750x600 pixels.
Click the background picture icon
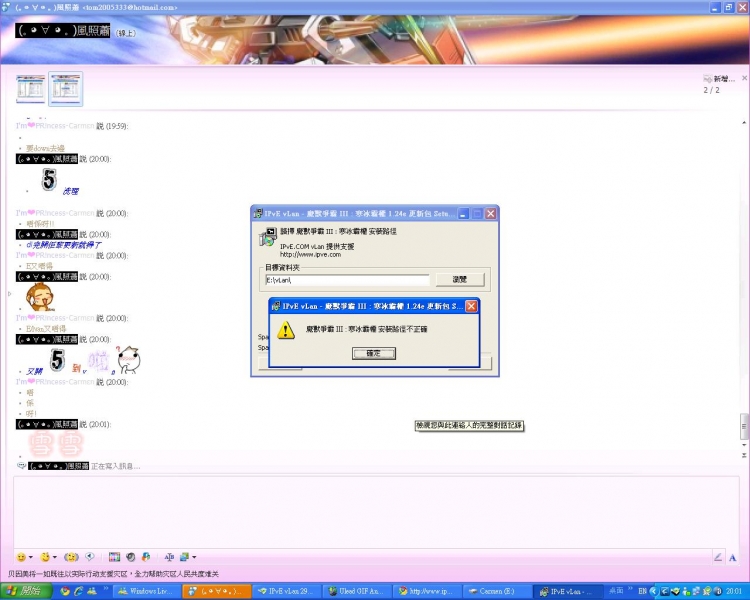coord(184,557)
